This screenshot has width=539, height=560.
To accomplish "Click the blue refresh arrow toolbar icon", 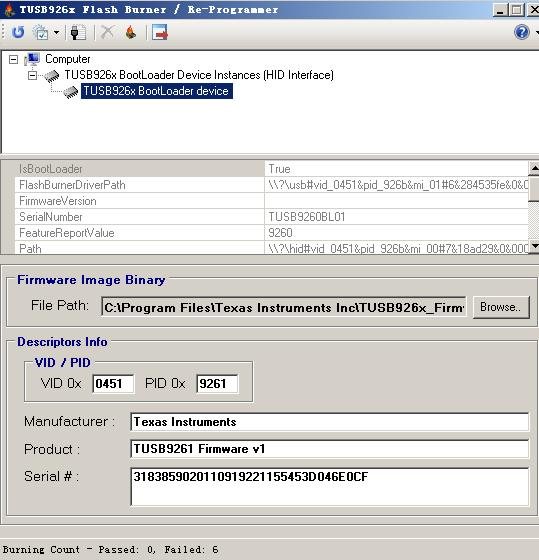I will pyautogui.click(x=18, y=32).
